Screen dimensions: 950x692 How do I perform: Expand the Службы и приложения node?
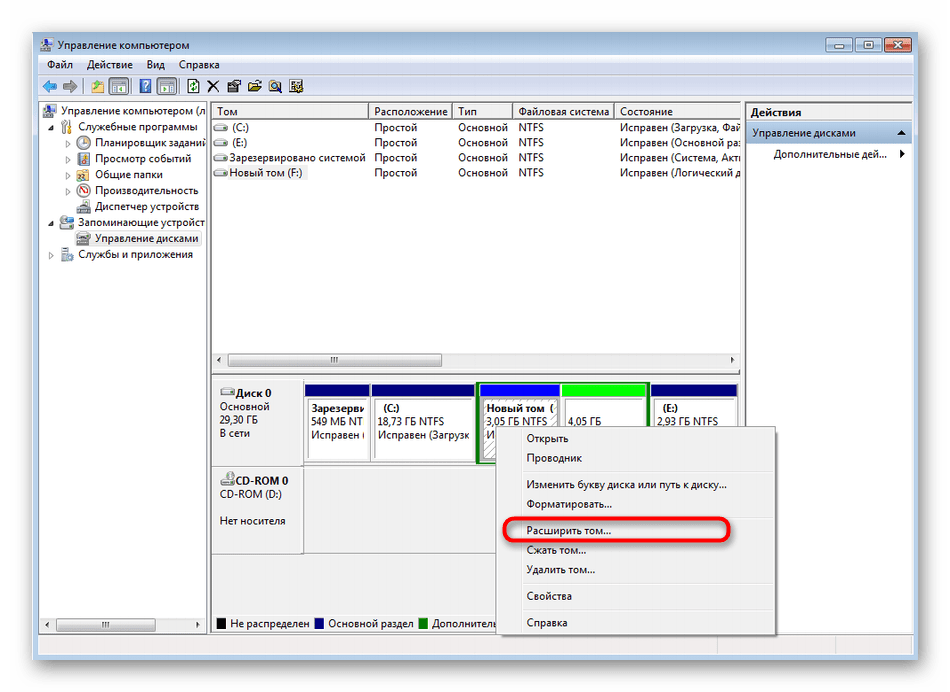point(53,255)
